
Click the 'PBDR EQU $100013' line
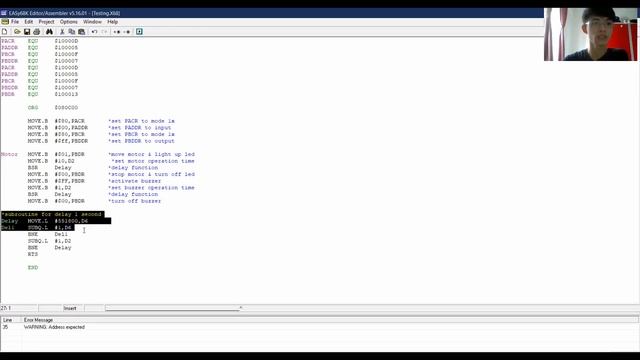pos(40,94)
